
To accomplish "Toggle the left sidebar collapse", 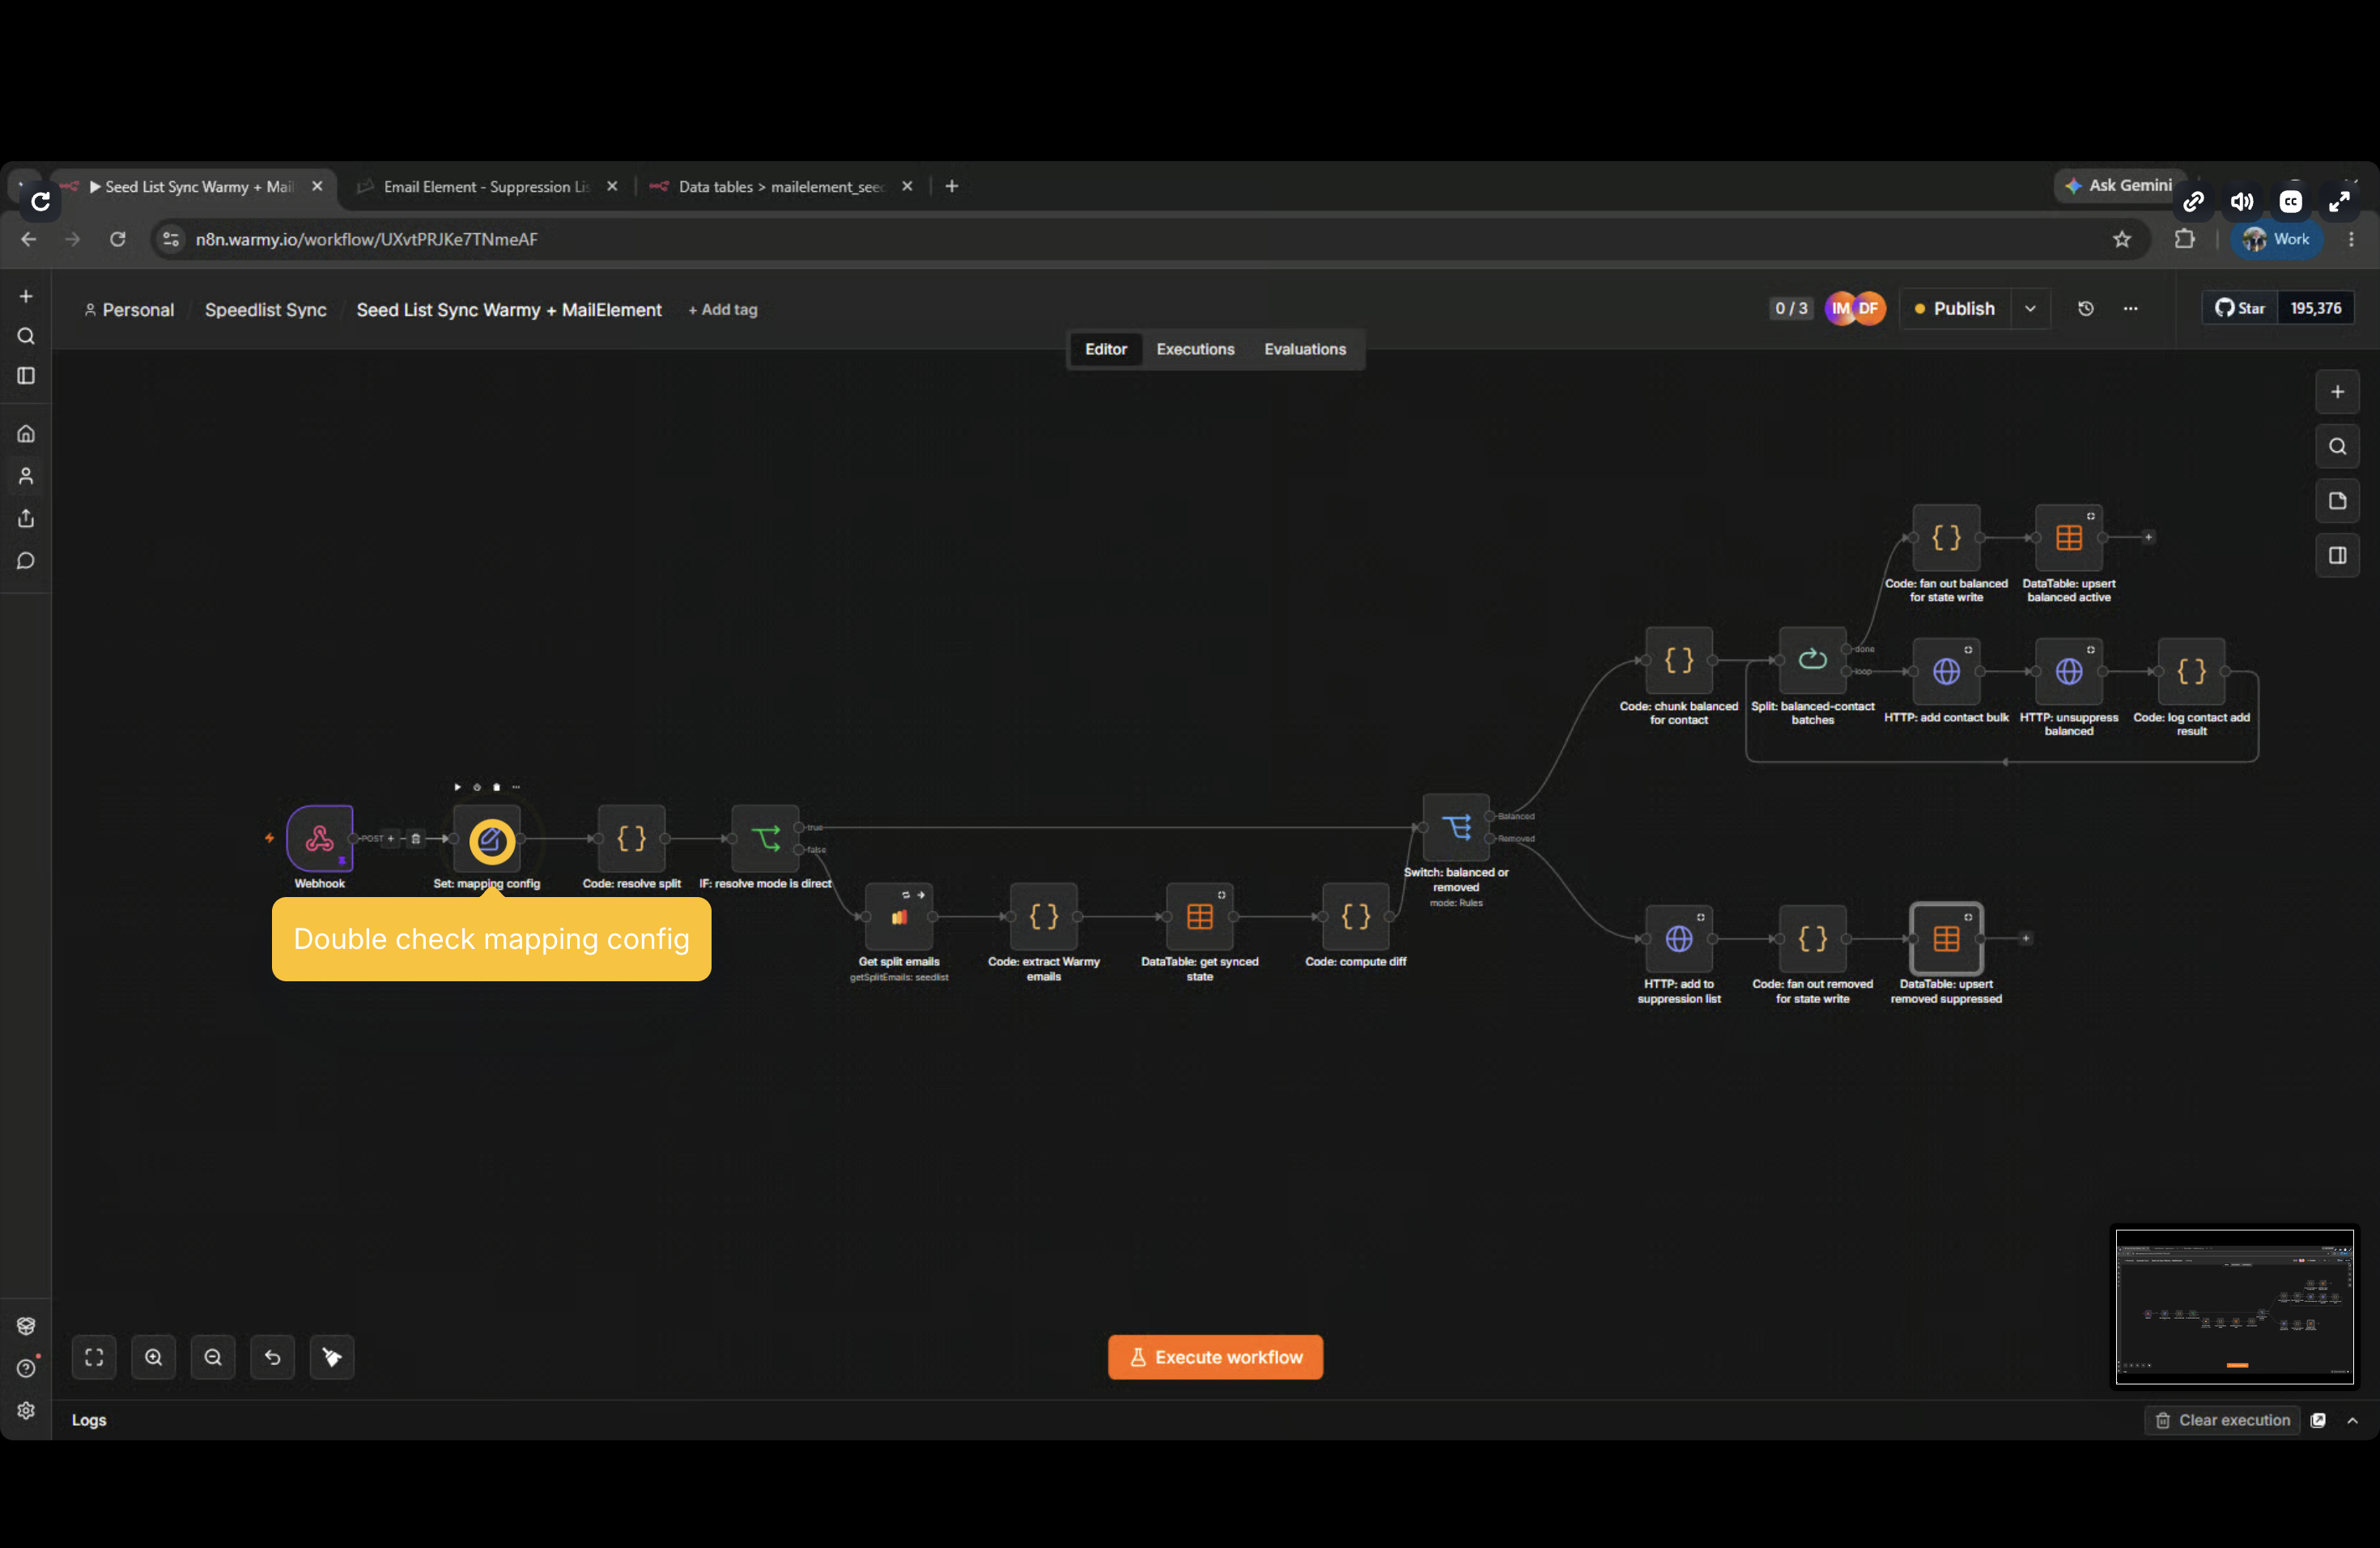I will pyautogui.click(x=26, y=376).
